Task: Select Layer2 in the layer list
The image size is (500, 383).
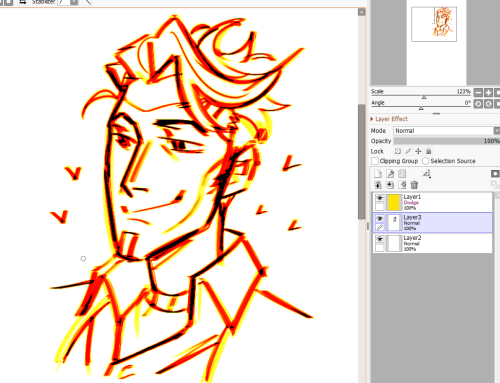Action: [x=433, y=243]
